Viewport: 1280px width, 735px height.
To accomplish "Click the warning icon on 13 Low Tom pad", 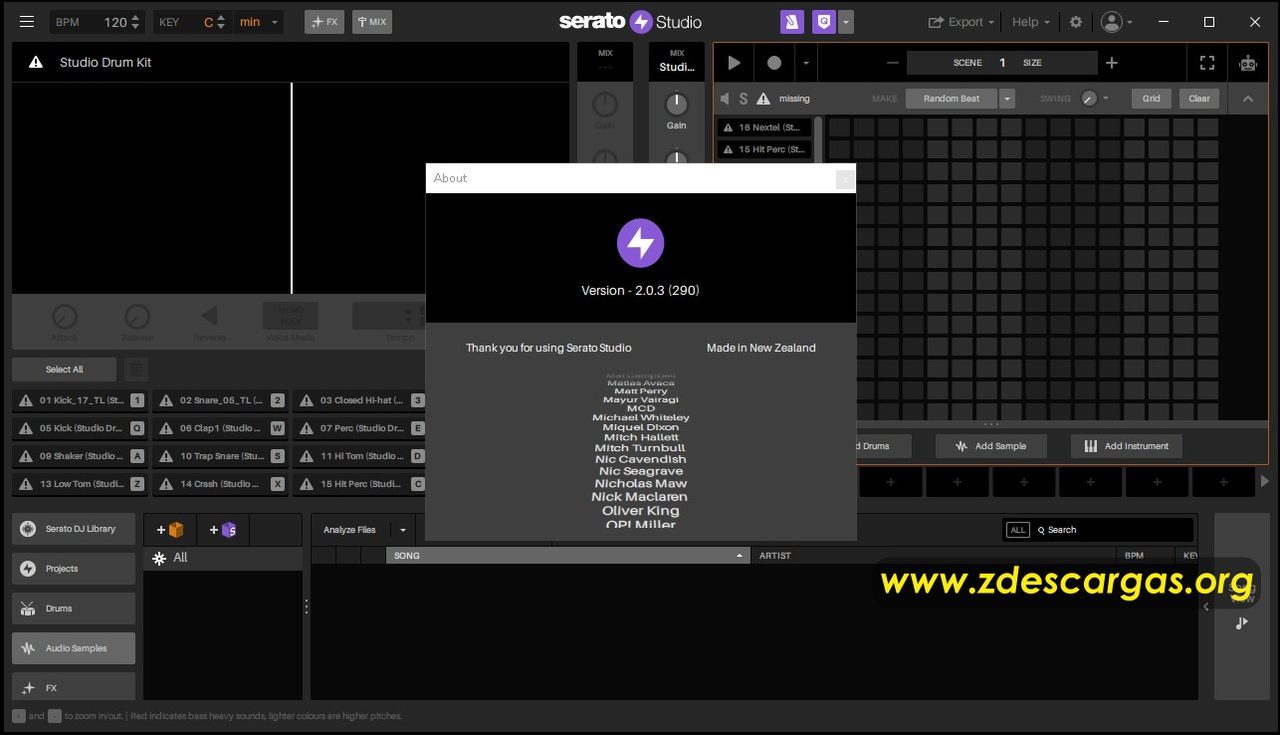I will [x=25, y=484].
